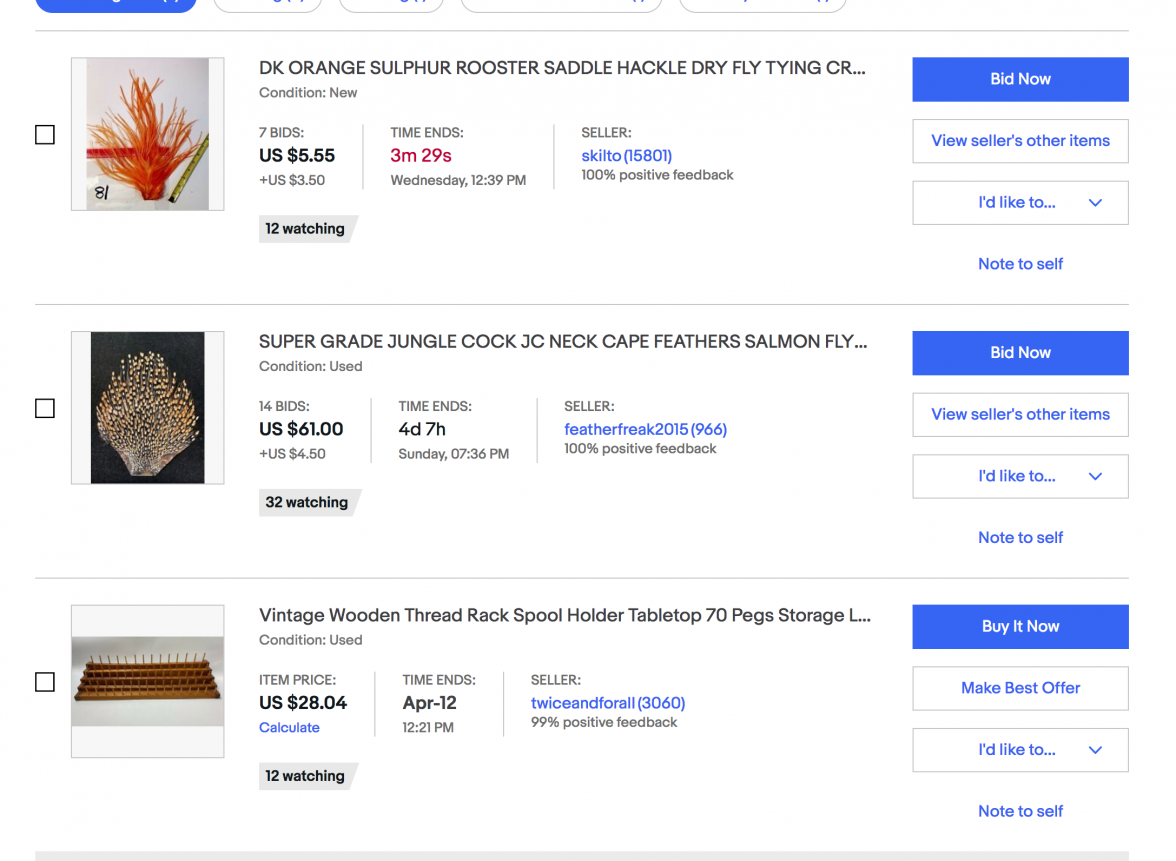Screen dimensions: 1176x861
Task: Calculate shipping for the thread rack
Action: pos(289,728)
